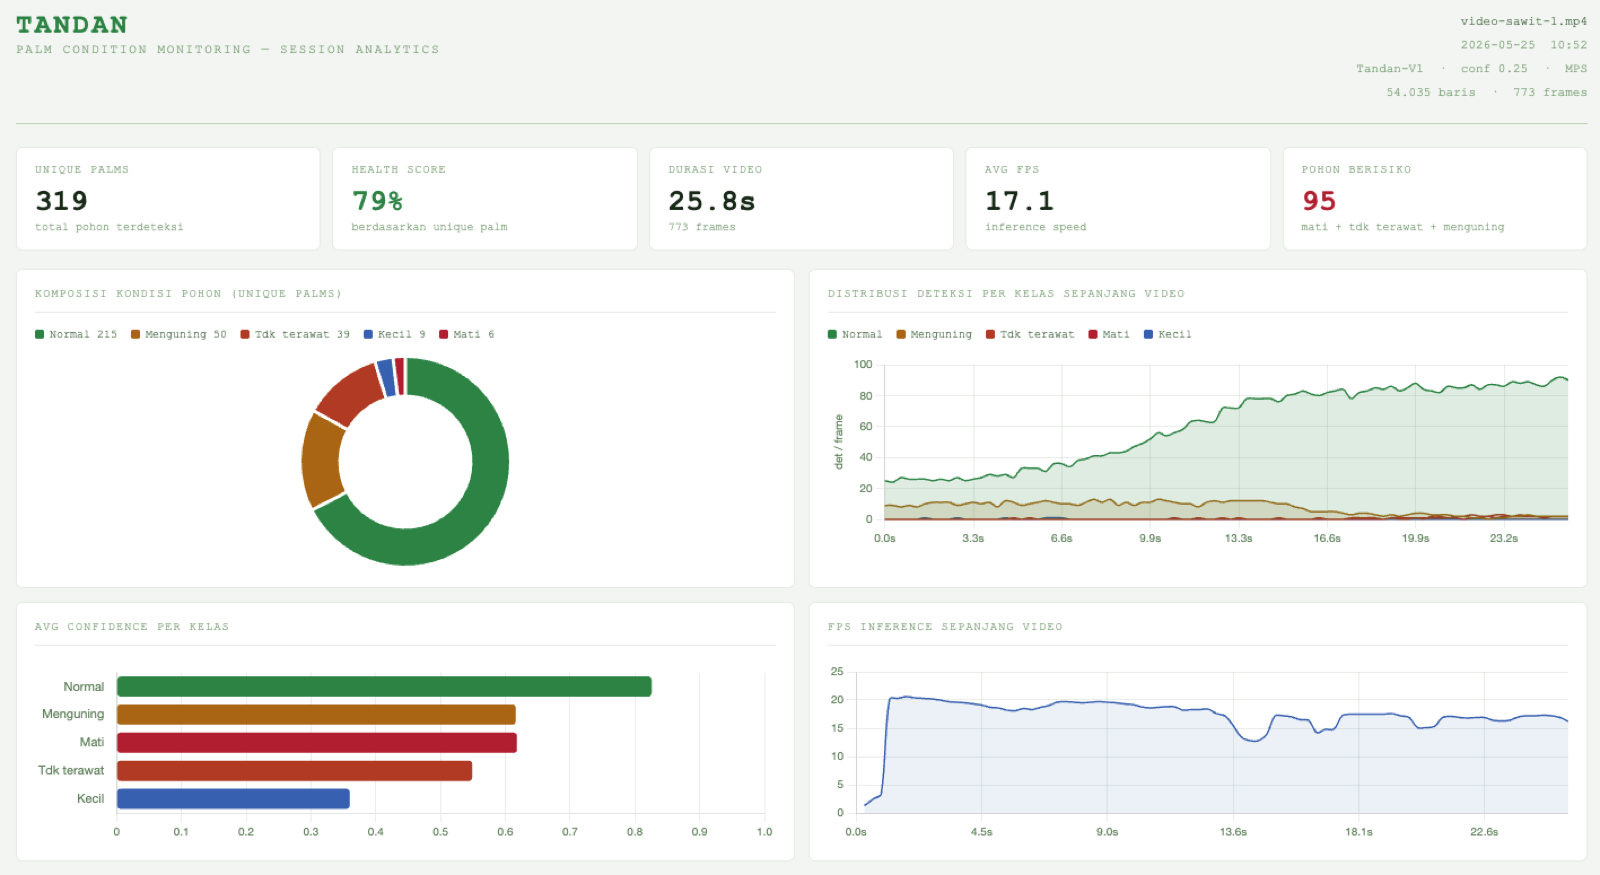Click the Unique Palms value 319
The height and width of the screenshot is (875, 1600).
pyautogui.click(x=62, y=201)
